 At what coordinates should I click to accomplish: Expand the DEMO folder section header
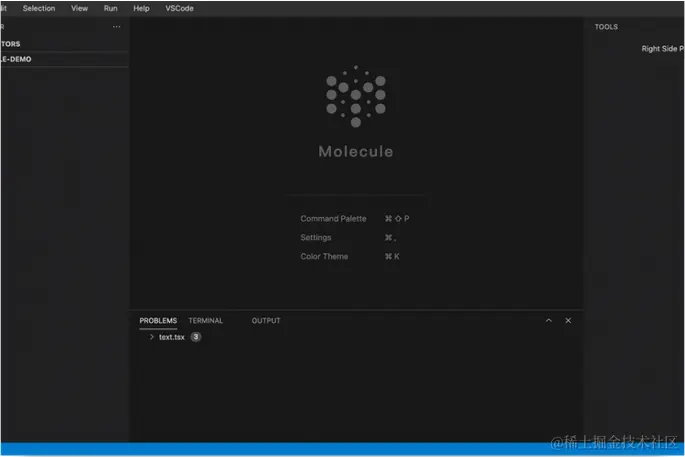(x=64, y=59)
